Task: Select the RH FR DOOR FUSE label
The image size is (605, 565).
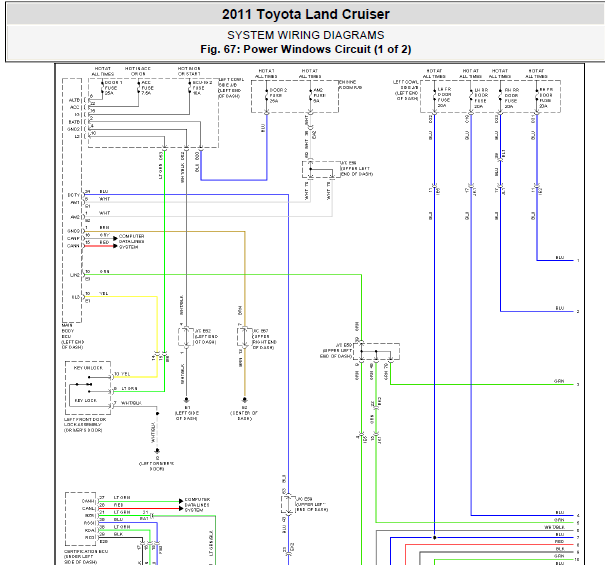Action: coord(546,97)
